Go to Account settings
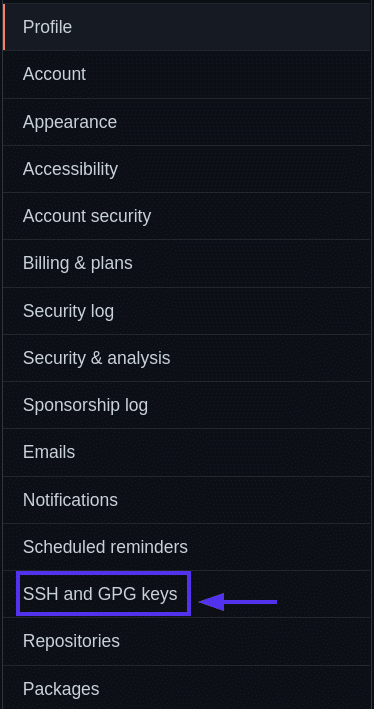This screenshot has height=709, width=374. pos(186,74)
